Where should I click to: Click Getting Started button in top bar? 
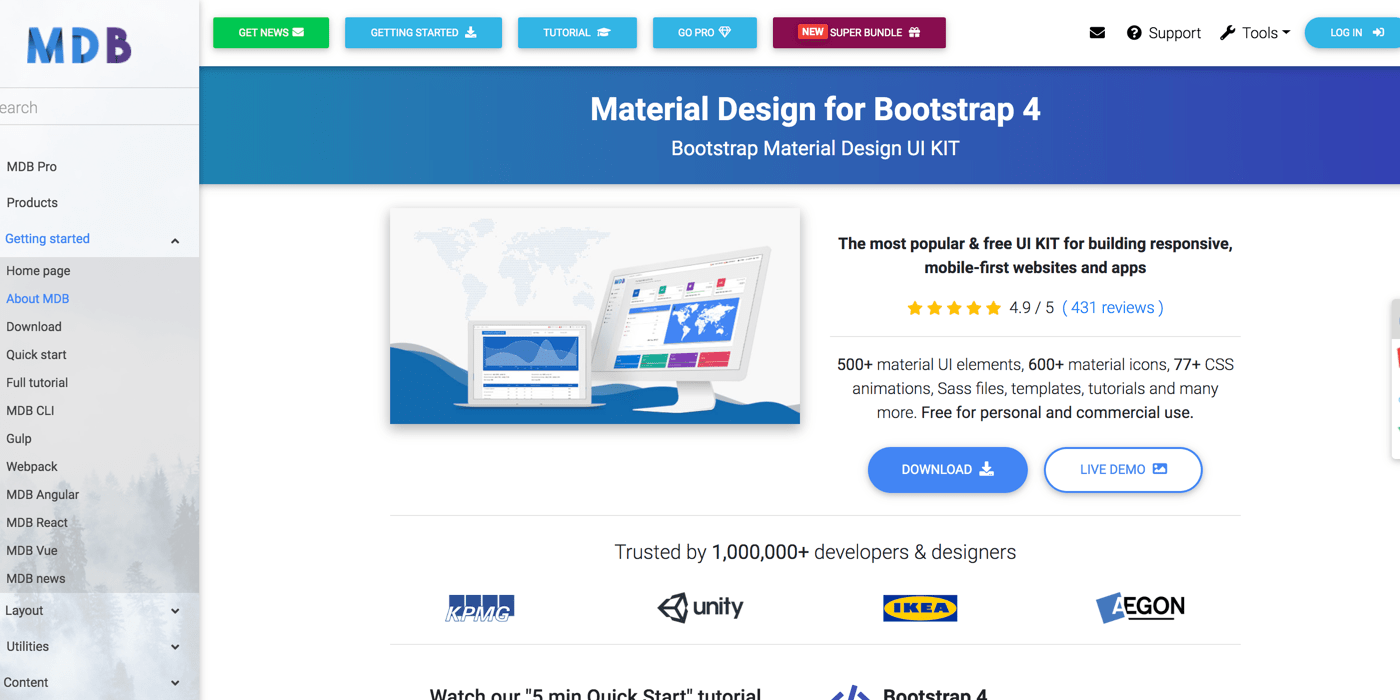423,33
